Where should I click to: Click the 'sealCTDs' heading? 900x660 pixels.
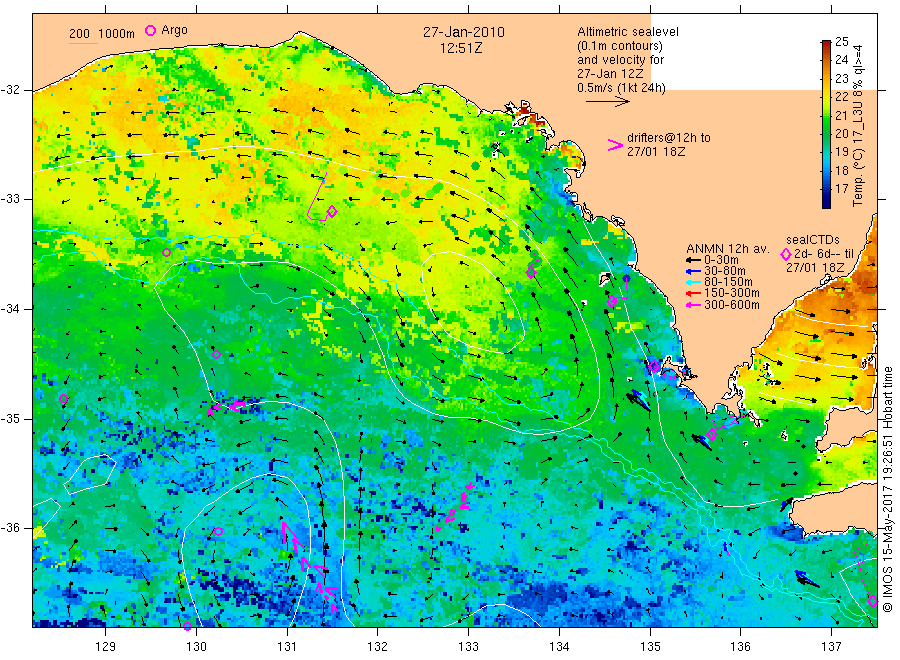tap(813, 240)
